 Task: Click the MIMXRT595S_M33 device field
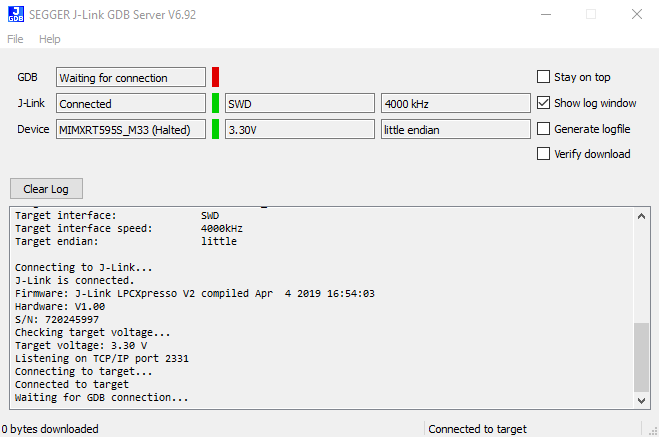[x=130, y=129]
